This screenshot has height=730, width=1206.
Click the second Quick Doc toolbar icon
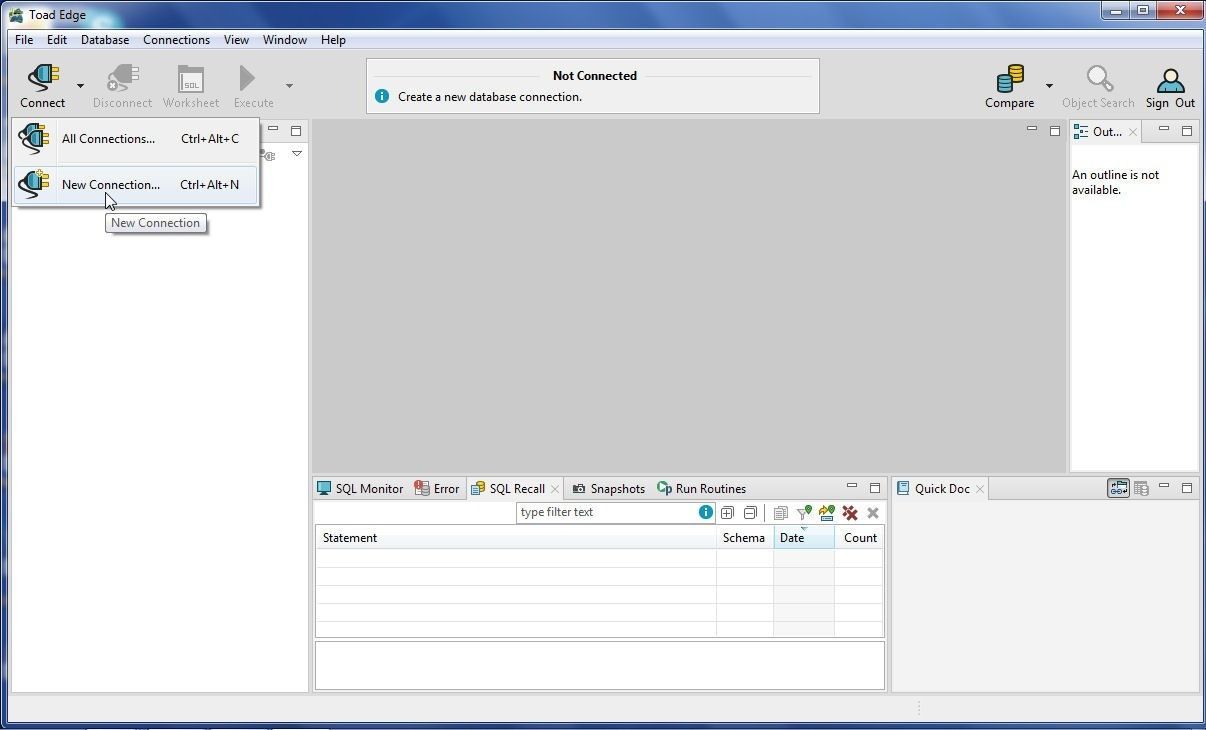click(x=1141, y=488)
